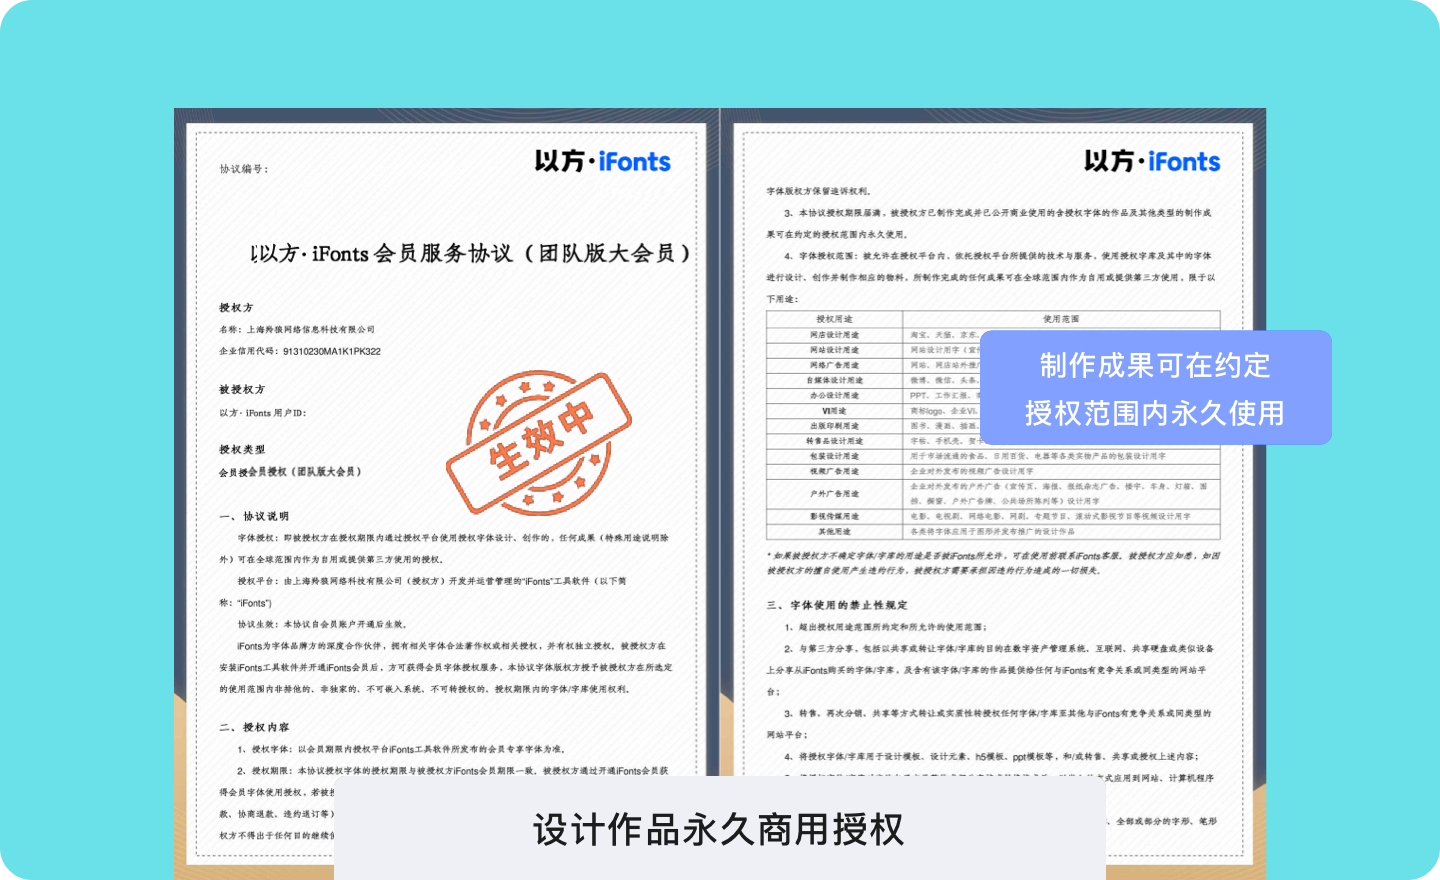
Task: Select the 网店设计用途 table row
Action: 993,335
